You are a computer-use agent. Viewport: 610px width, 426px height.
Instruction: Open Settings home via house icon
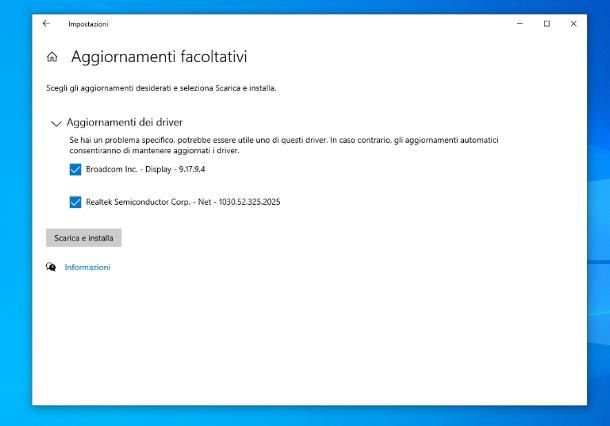(52, 57)
